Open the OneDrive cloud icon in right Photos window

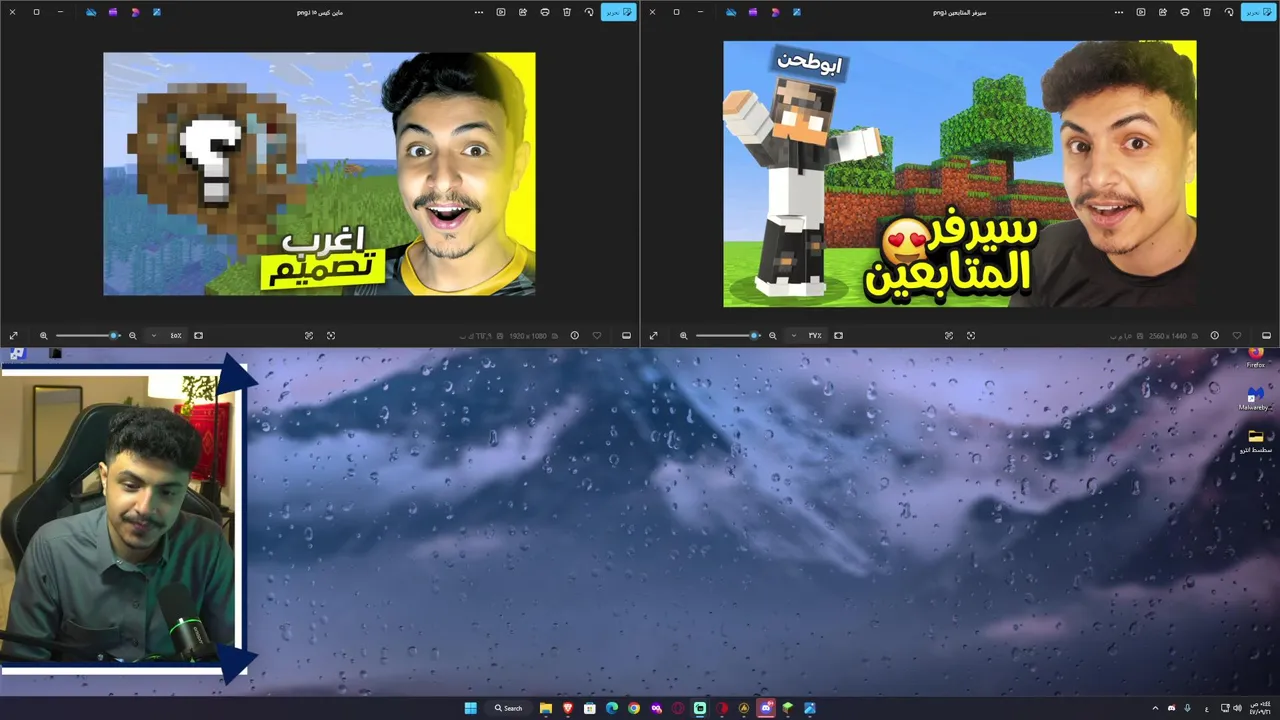731,12
